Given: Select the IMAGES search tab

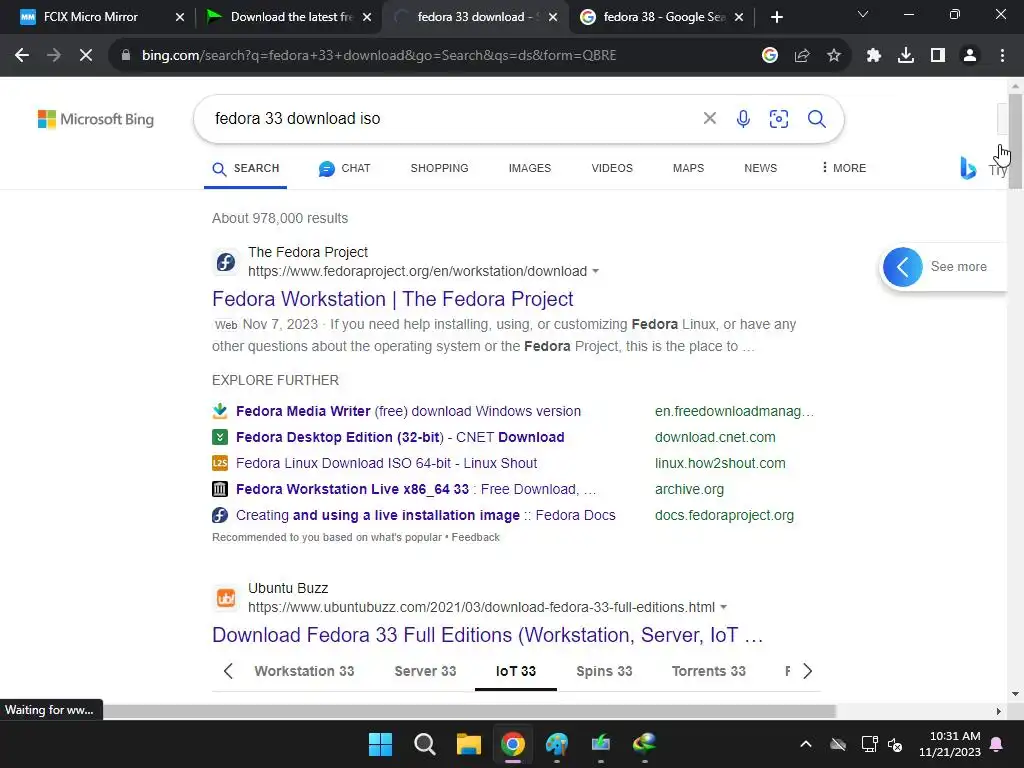Looking at the screenshot, I should (x=530, y=168).
